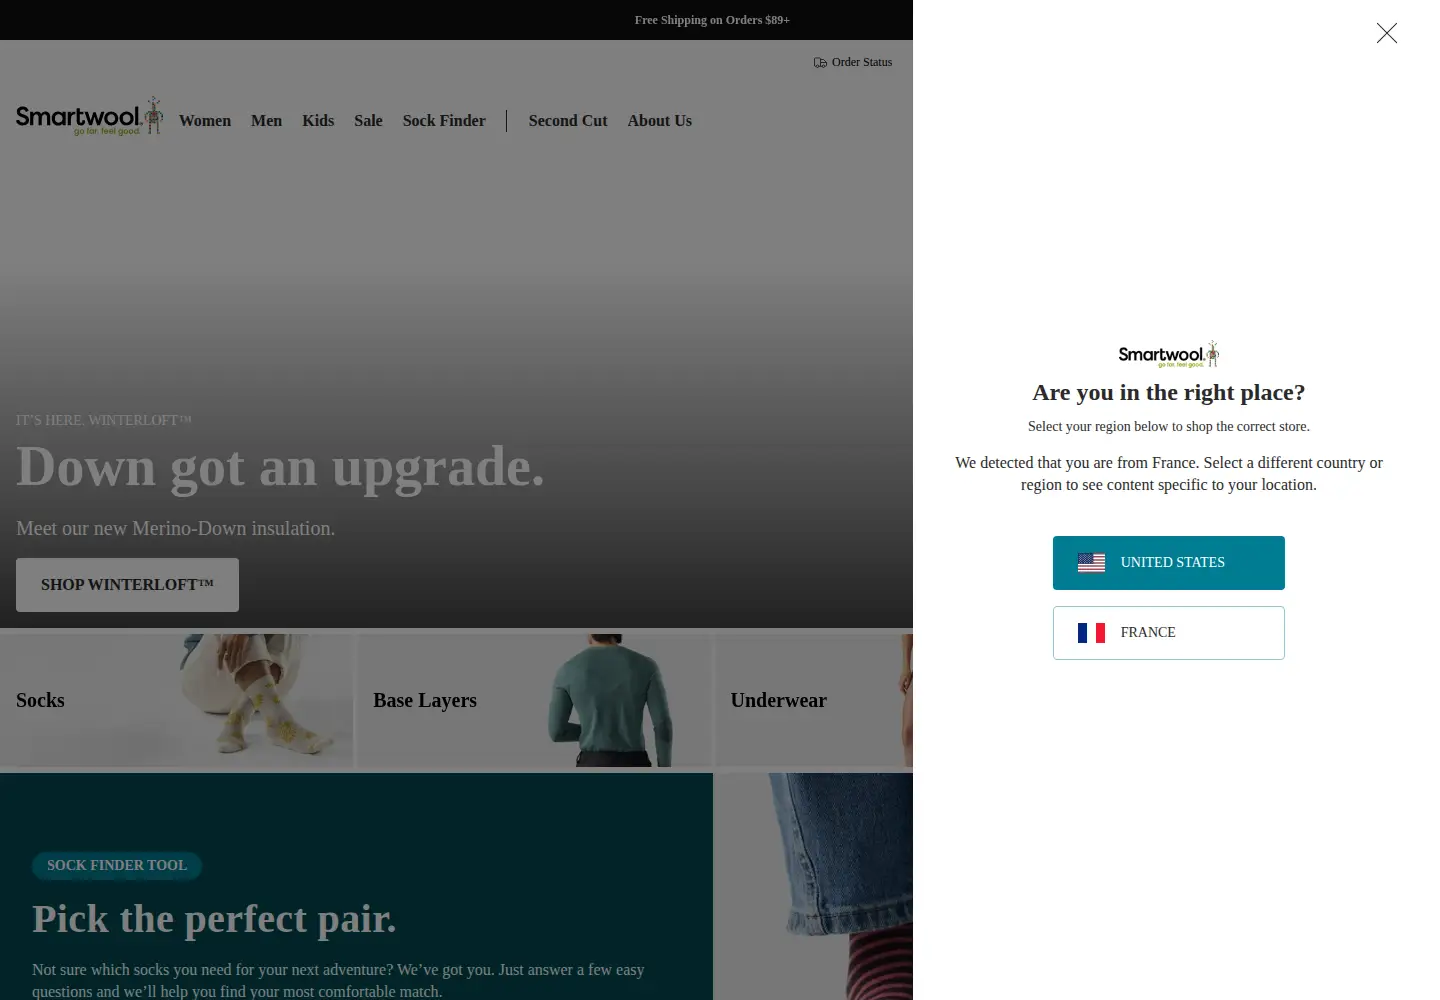
Task: Open the Kids menu
Action: coord(318,121)
